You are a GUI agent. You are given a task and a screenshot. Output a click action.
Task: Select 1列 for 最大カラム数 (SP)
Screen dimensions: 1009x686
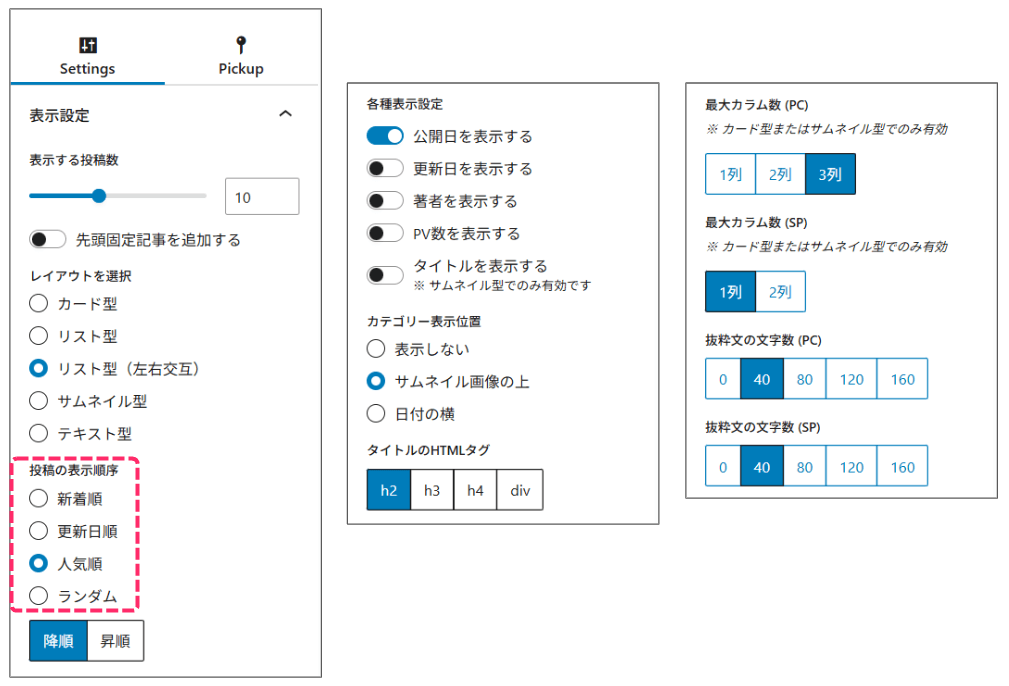pyautogui.click(x=730, y=292)
